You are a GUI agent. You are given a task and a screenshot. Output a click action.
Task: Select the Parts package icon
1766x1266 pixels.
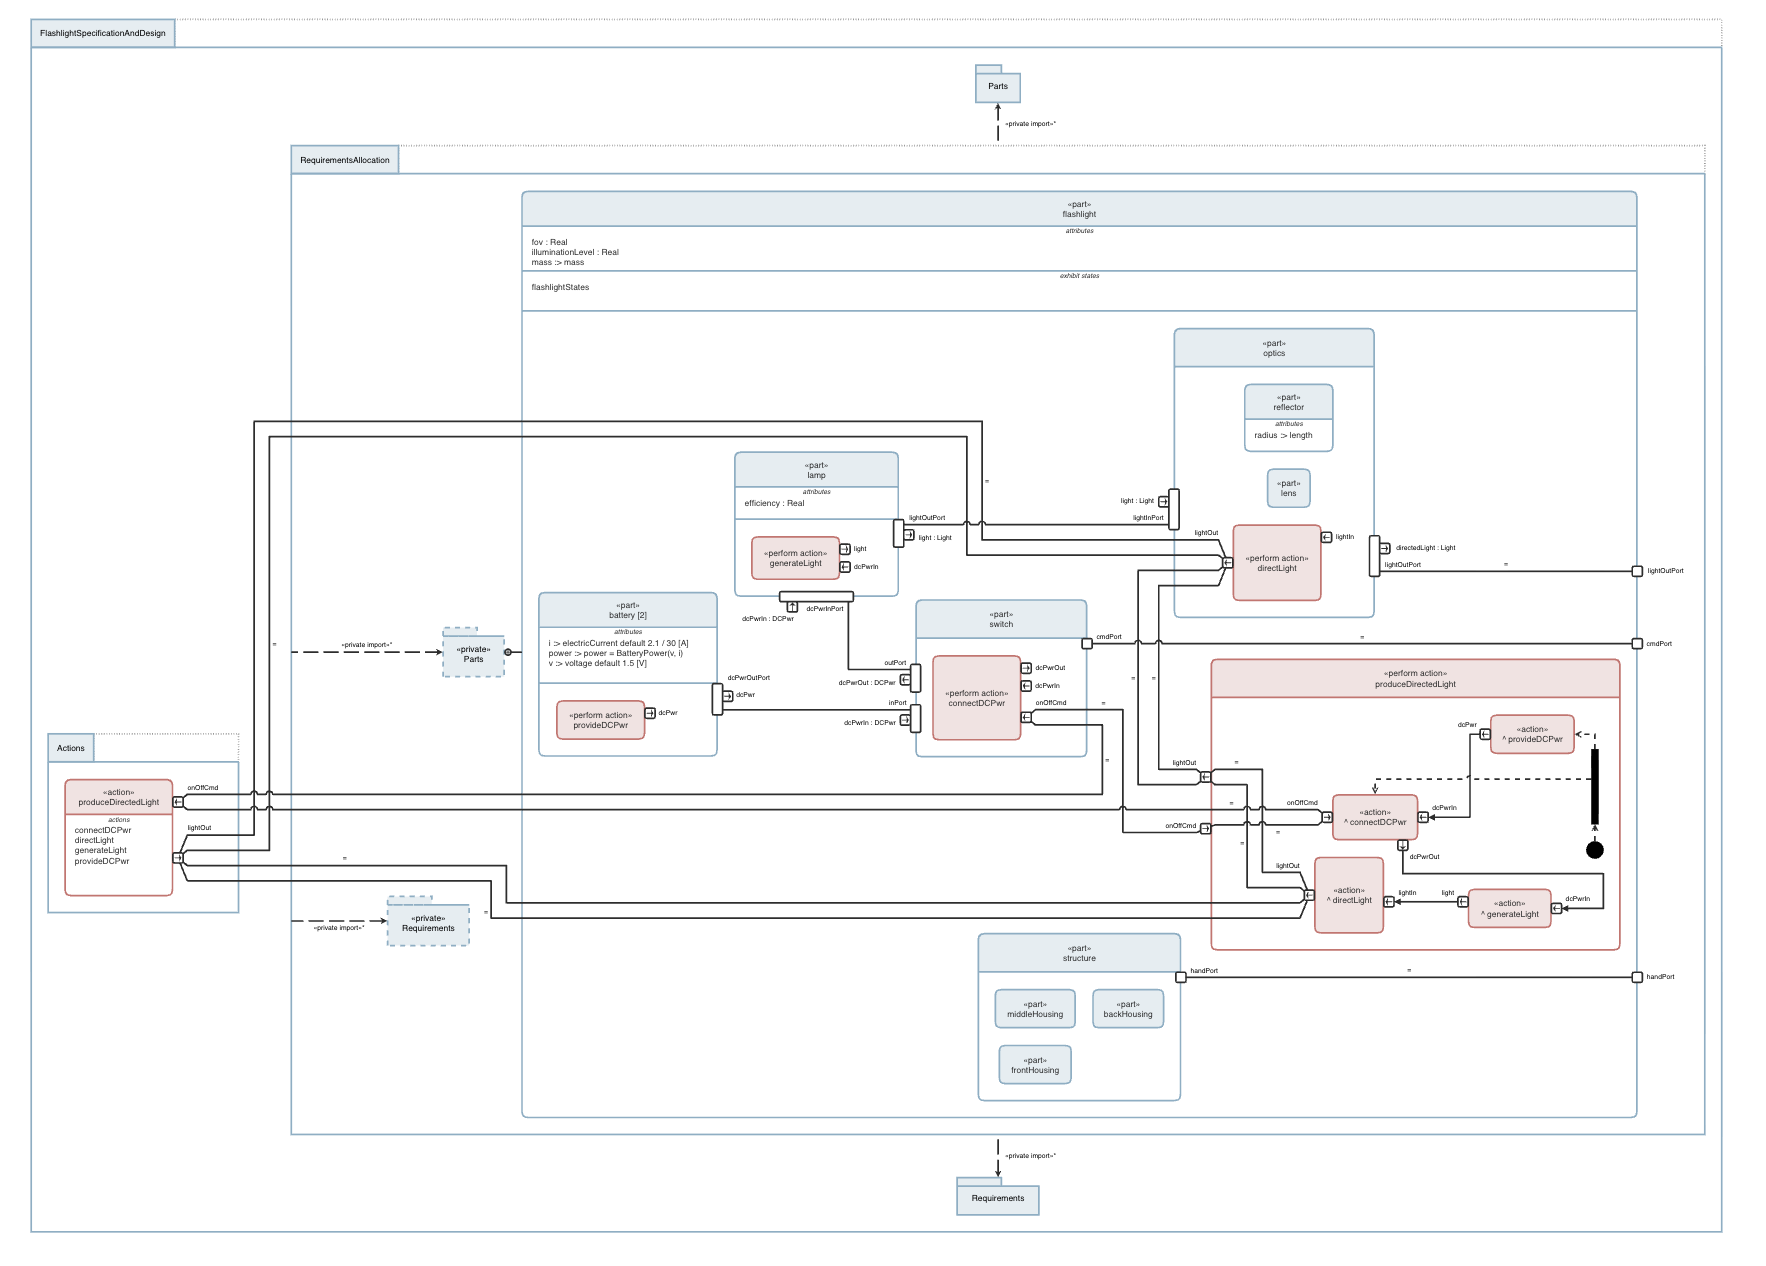998,87
